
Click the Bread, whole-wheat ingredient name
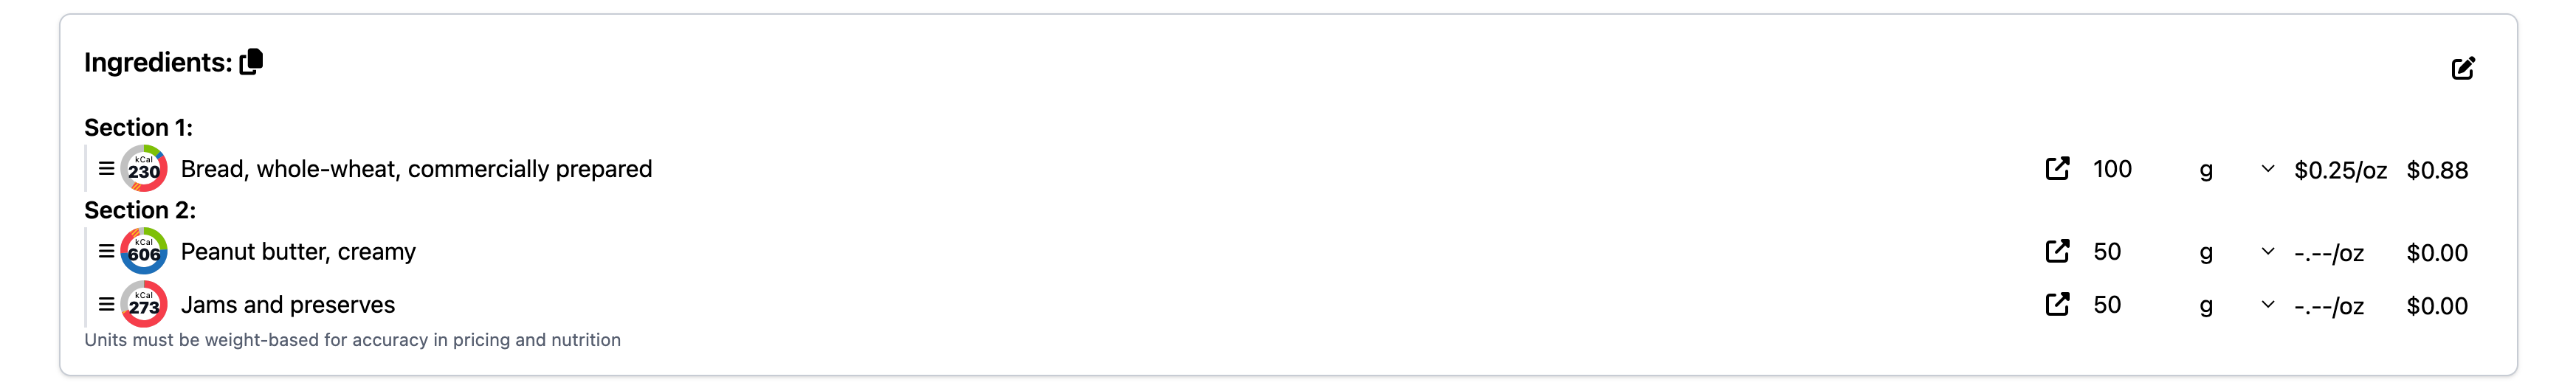pos(416,170)
